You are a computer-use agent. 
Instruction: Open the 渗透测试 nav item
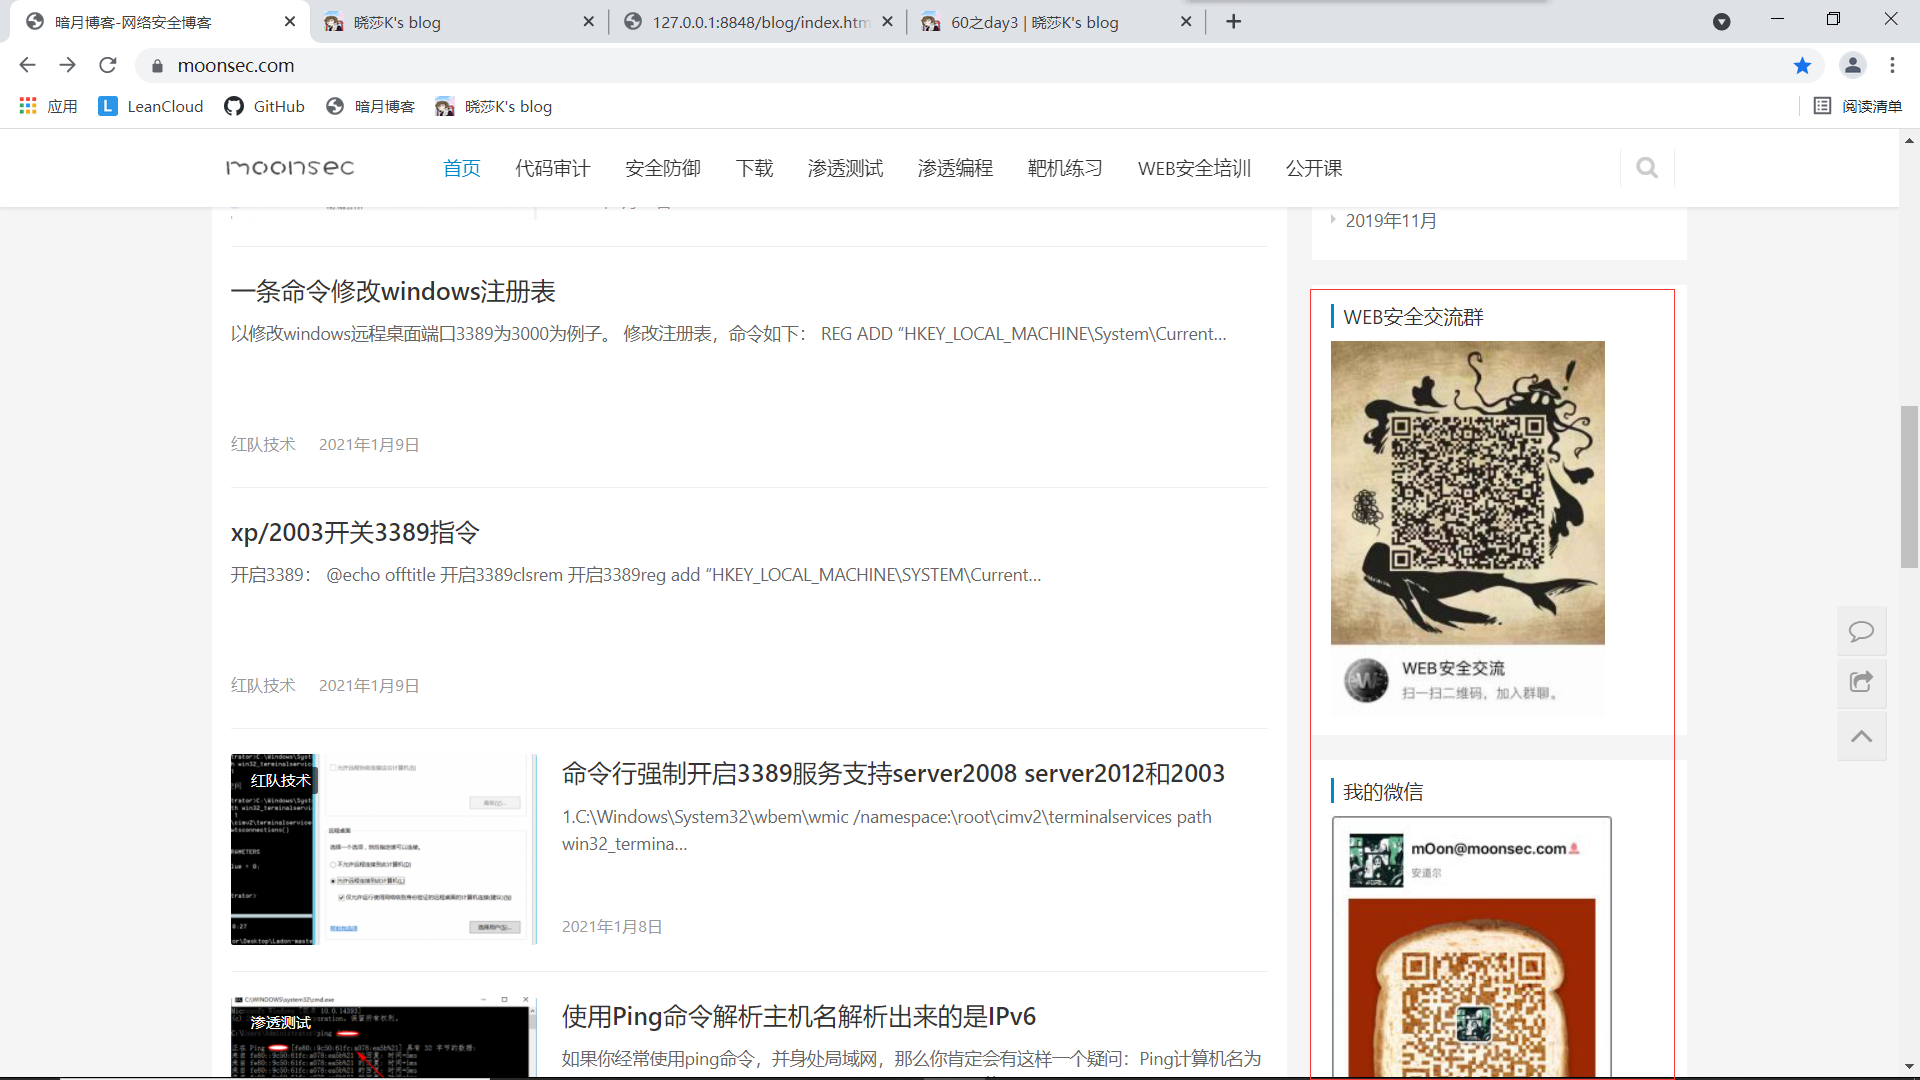click(x=846, y=168)
